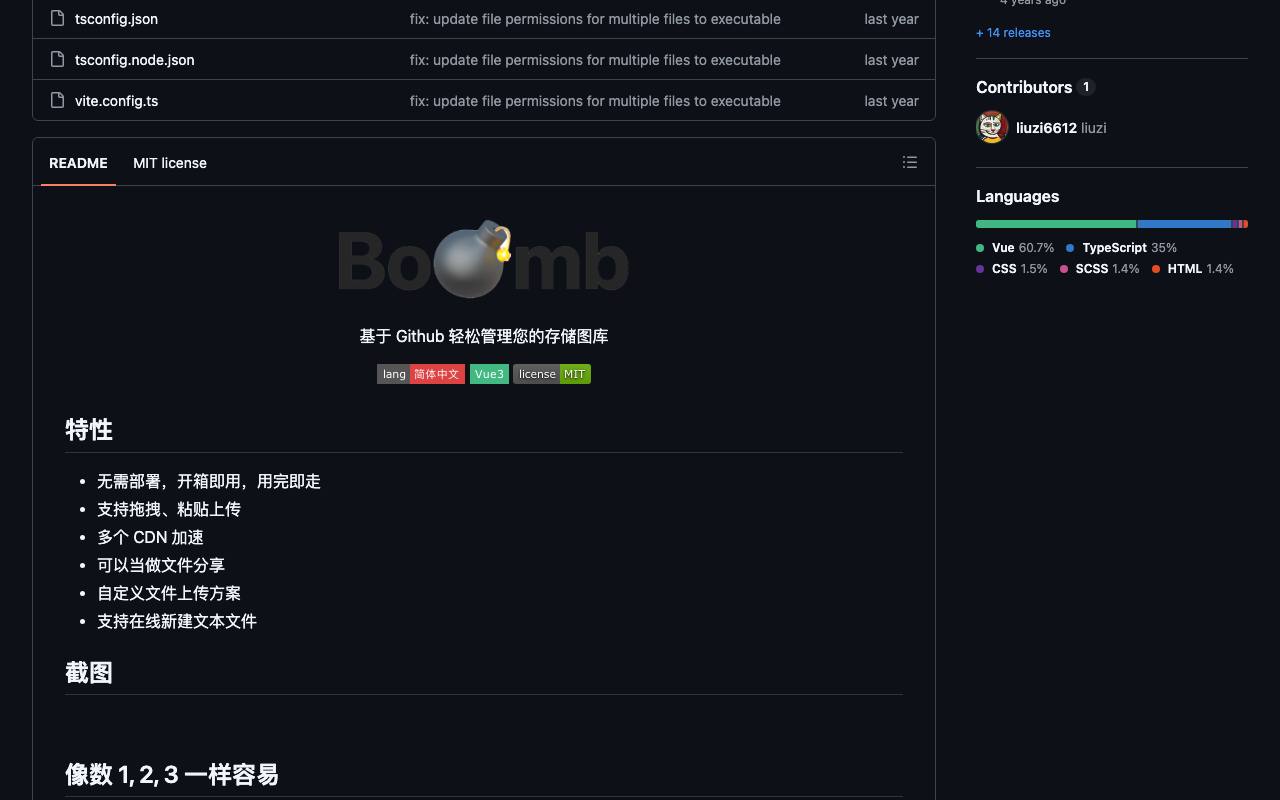The height and width of the screenshot is (800, 1280).
Task: Click the 可以当做文件分享 bullet
Action: [161, 565]
